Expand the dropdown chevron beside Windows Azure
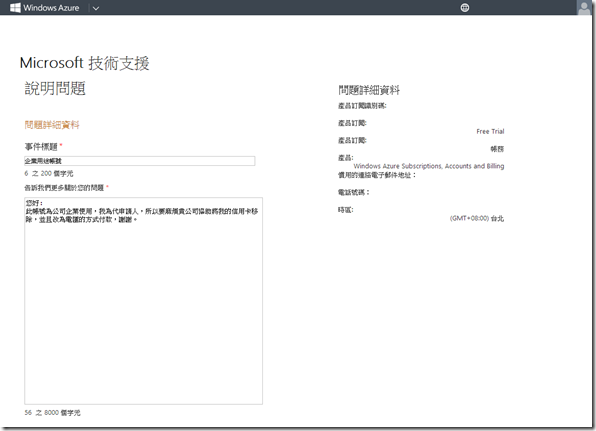This screenshot has height=431, width=596. pyautogui.click(x=96, y=8)
